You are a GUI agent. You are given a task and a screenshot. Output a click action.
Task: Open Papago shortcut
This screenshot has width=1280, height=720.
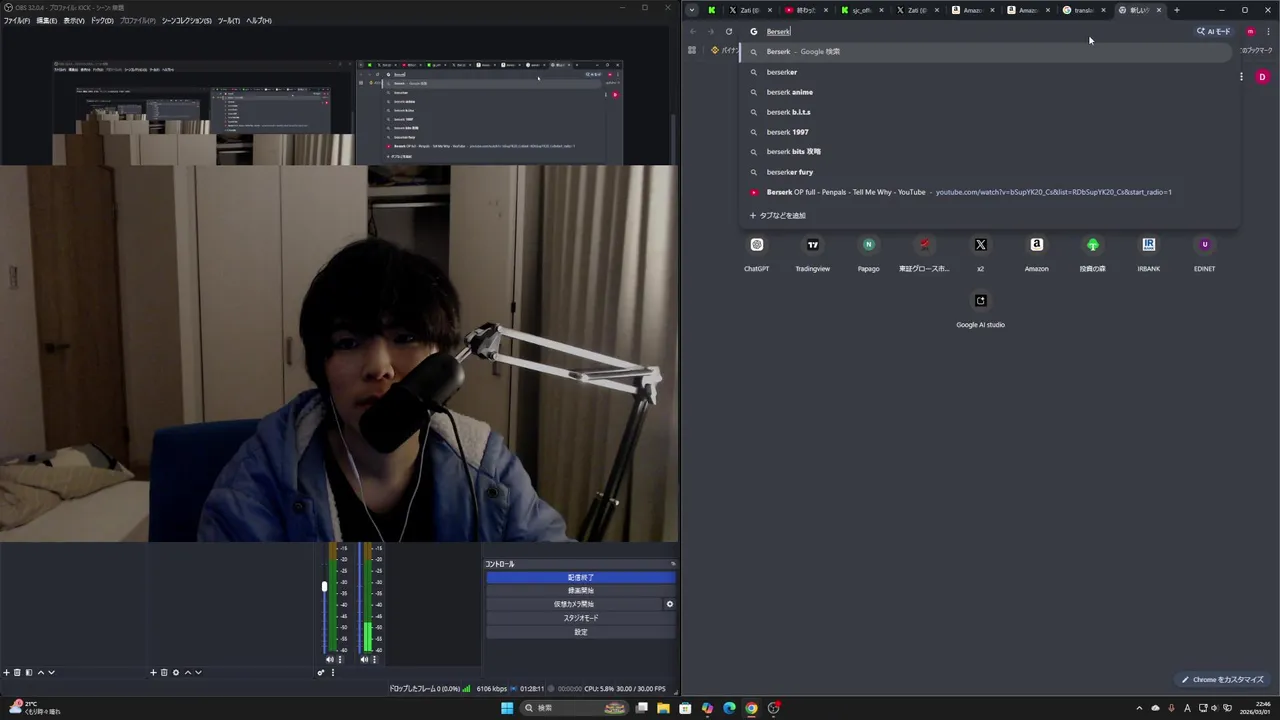(868, 253)
